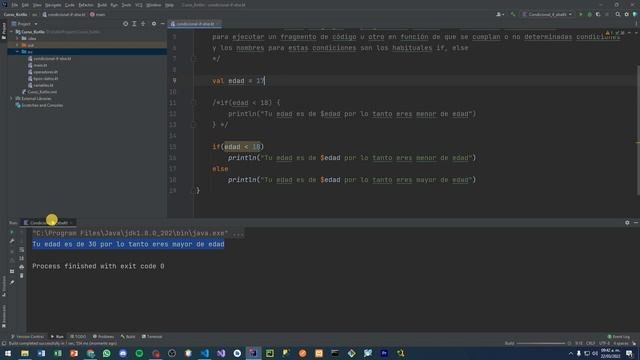Open the View menu
This screenshot has height=360, width=640.
pyautogui.click(x=37, y=5)
